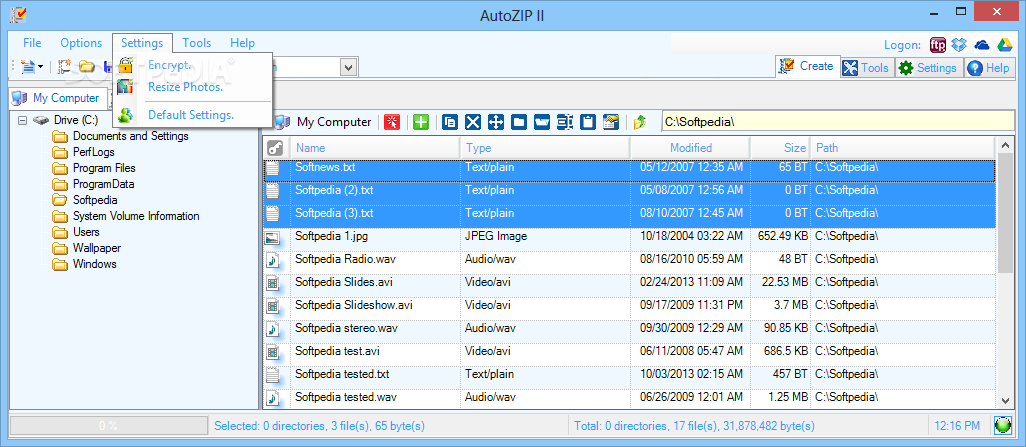Click the FTP logon icon
The image size is (1026, 447).
[x=938, y=45]
